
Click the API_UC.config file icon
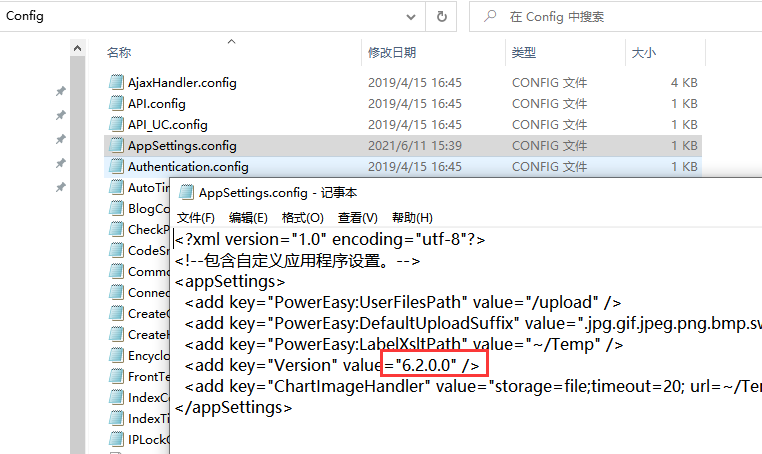[x=116, y=124]
